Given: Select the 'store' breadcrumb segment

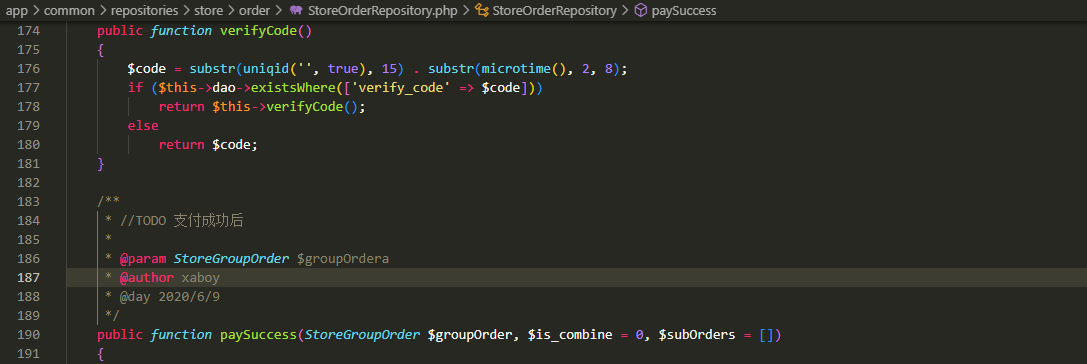Looking at the screenshot, I should 208,10.
